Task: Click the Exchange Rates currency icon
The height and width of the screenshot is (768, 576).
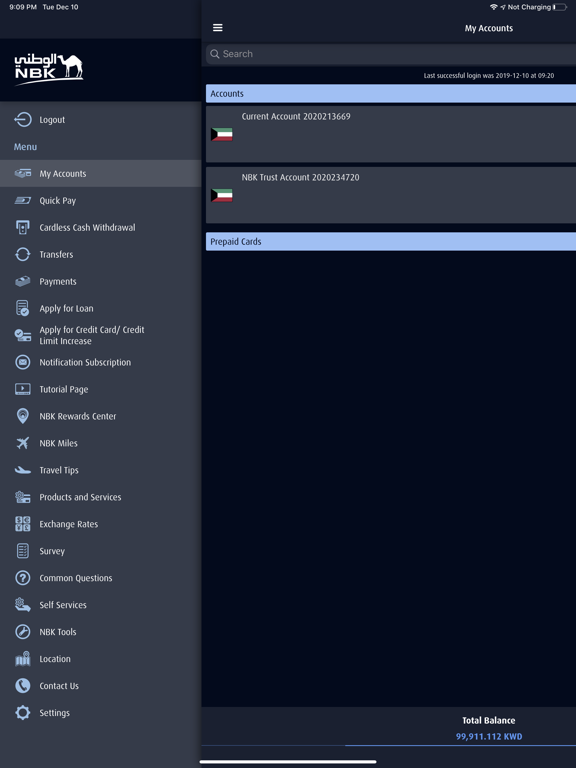Action: (x=23, y=524)
